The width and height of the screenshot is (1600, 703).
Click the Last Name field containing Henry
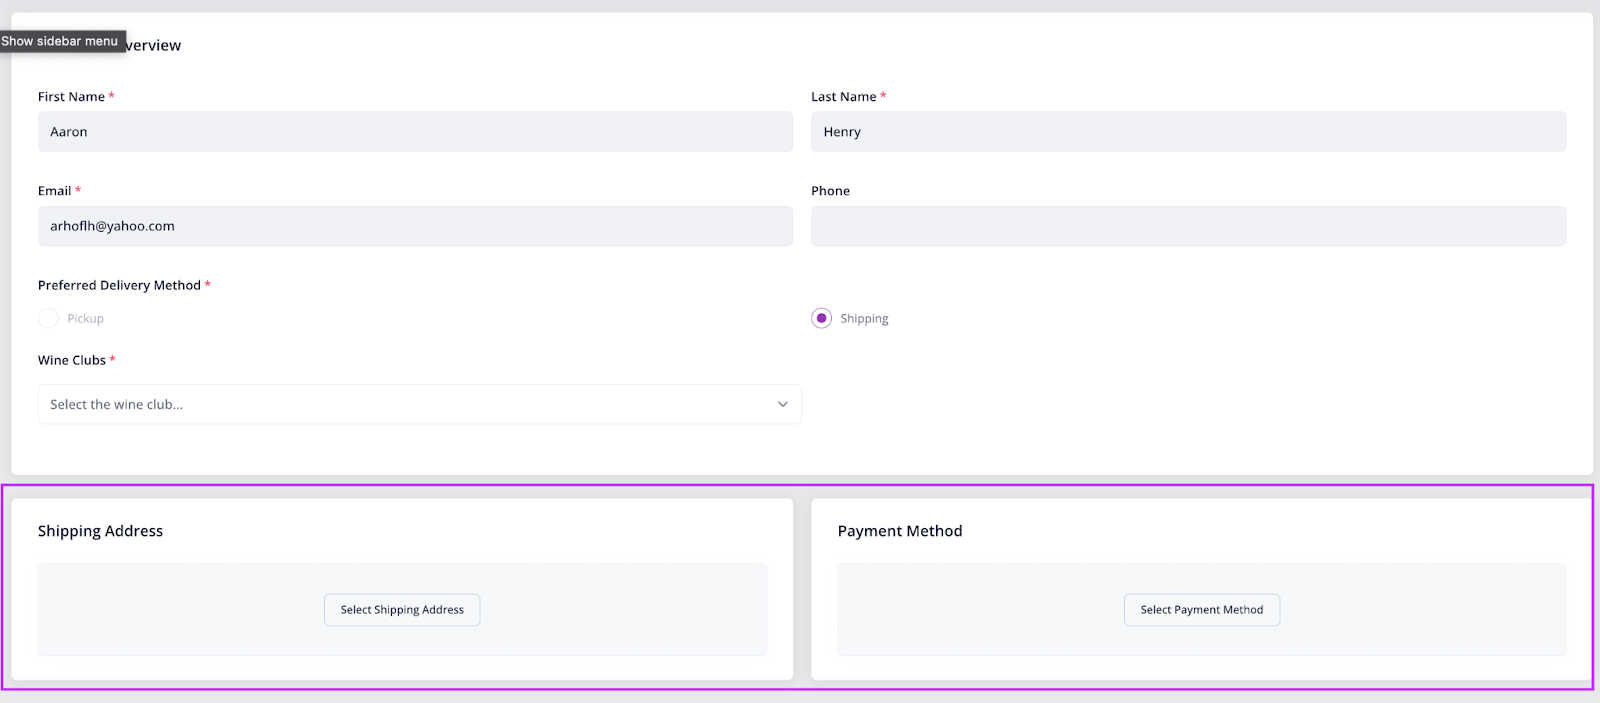coord(1188,132)
